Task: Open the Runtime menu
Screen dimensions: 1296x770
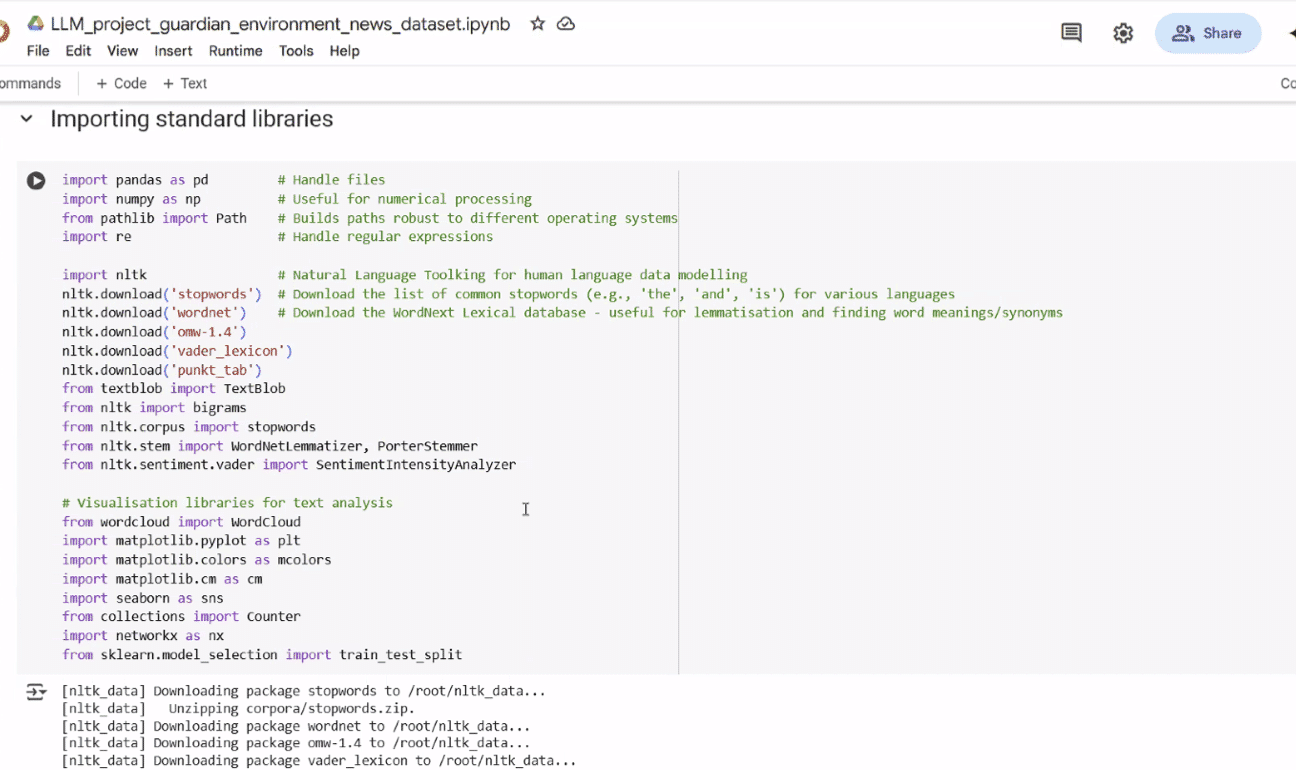Action: point(235,51)
